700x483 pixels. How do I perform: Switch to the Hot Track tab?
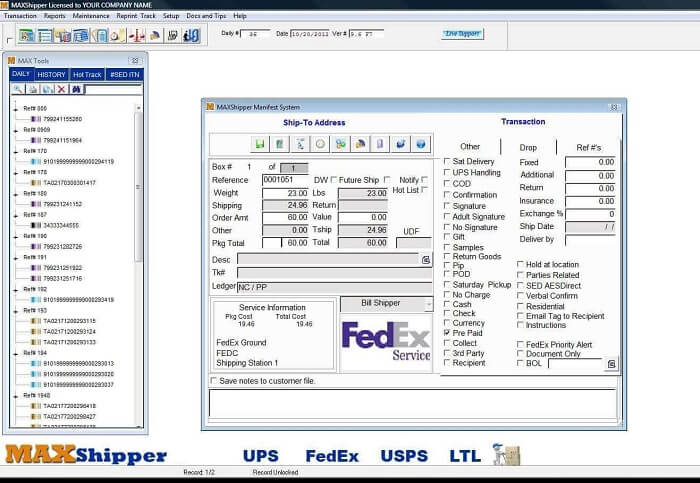(87, 75)
